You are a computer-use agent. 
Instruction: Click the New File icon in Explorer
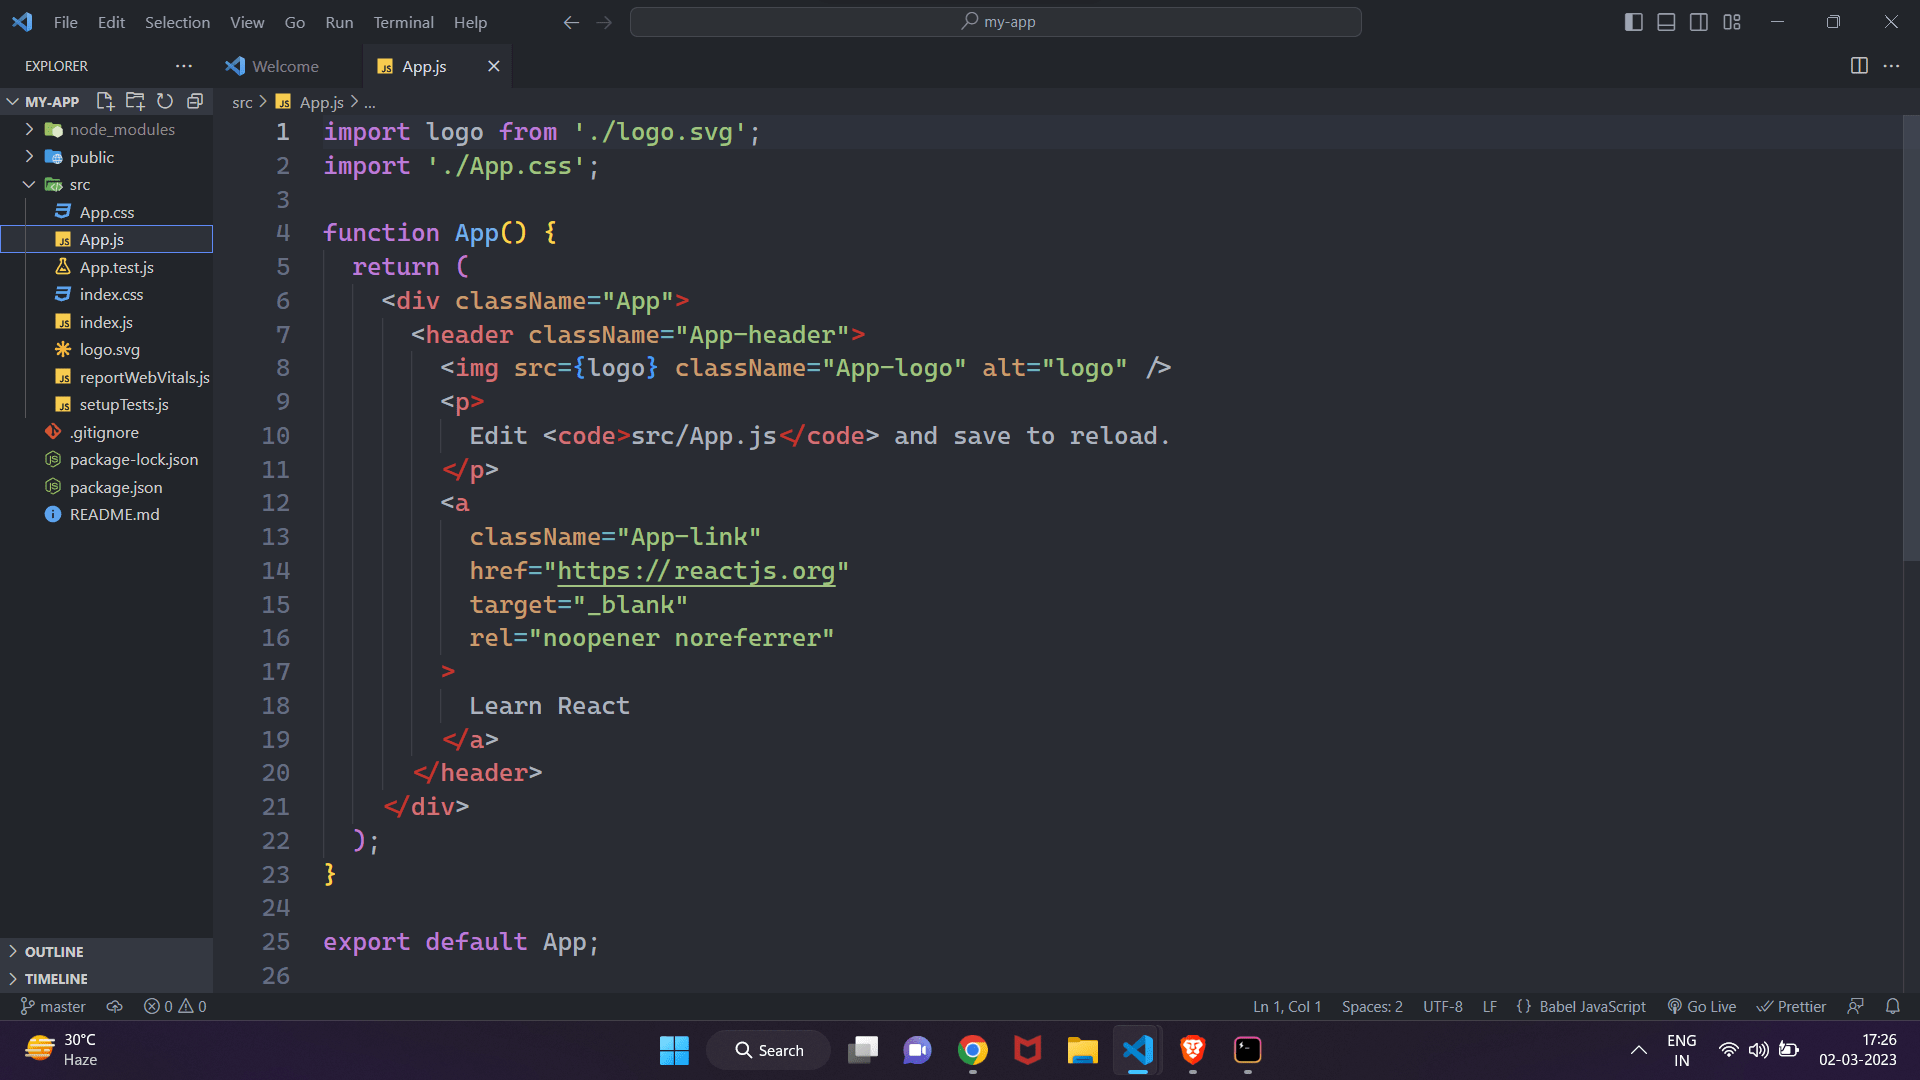point(105,101)
